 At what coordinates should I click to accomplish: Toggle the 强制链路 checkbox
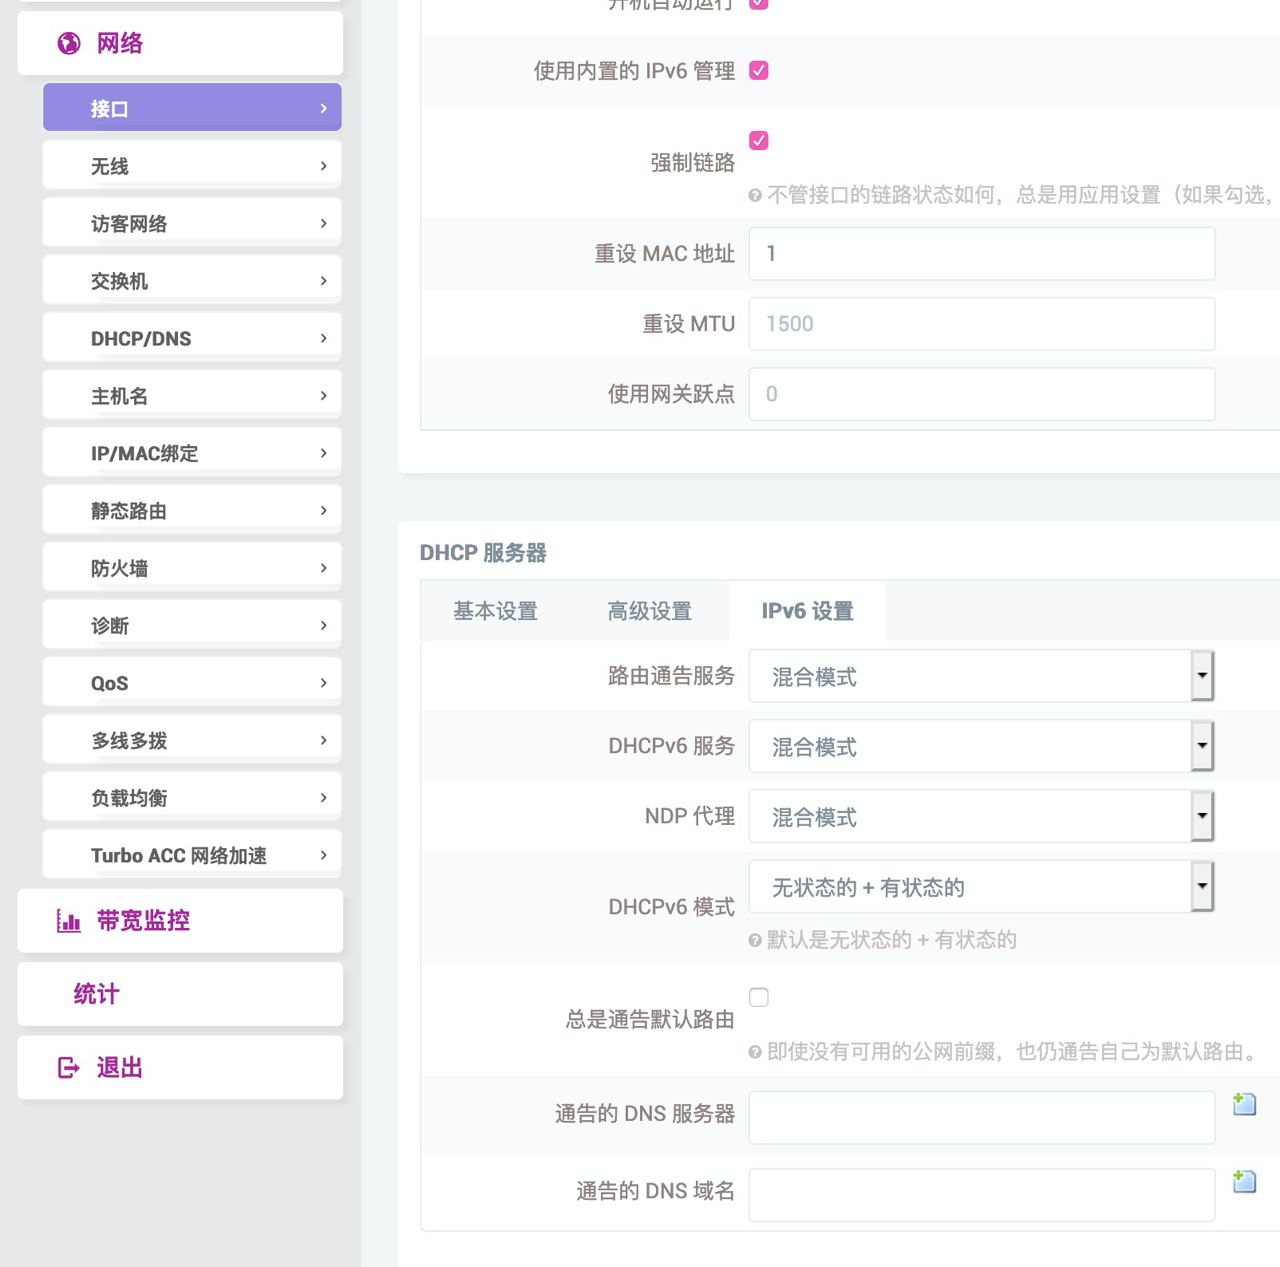[759, 140]
